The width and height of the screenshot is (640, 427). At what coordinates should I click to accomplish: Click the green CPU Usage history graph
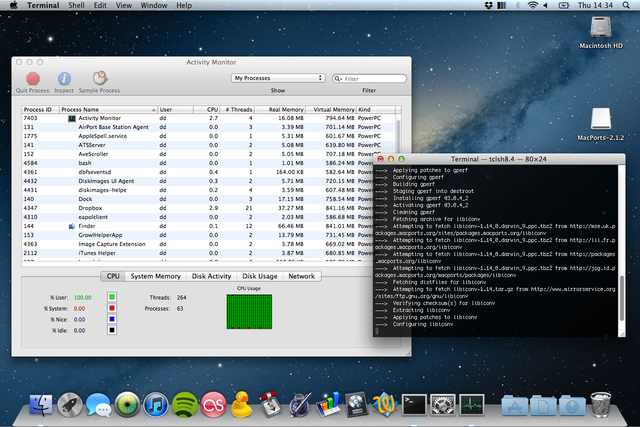click(x=249, y=312)
